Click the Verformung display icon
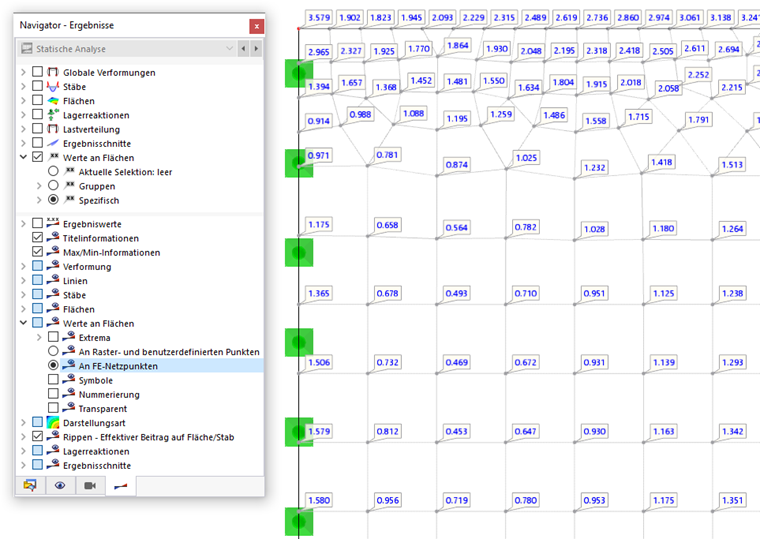The height and width of the screenshot is (539, 760). click(53, 266)
